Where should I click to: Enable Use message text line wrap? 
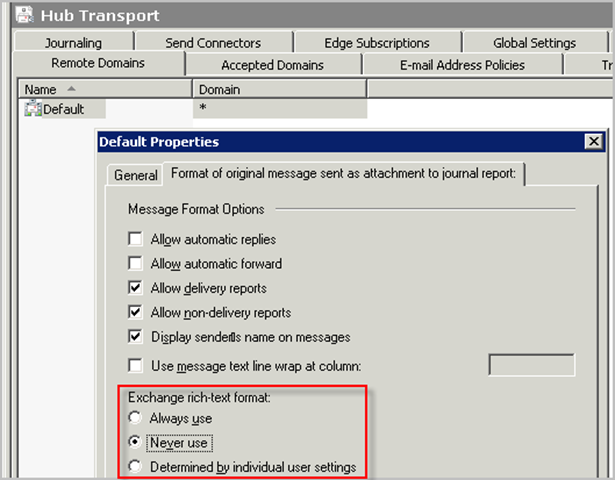[x=135, y=367]
